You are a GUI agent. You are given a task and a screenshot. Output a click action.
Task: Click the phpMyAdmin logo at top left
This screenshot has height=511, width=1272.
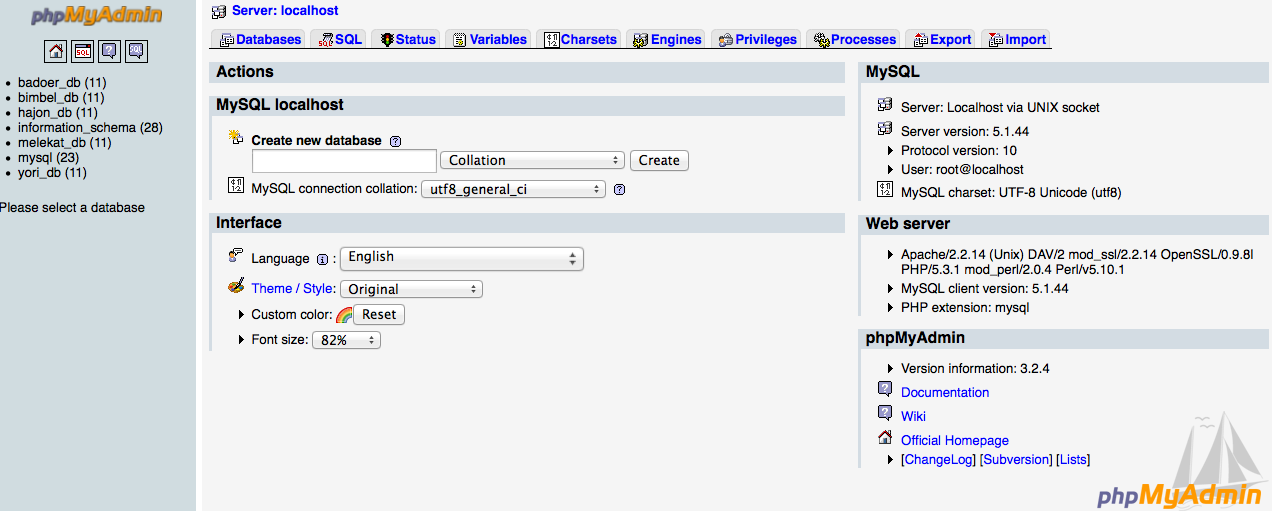[97, 16]
